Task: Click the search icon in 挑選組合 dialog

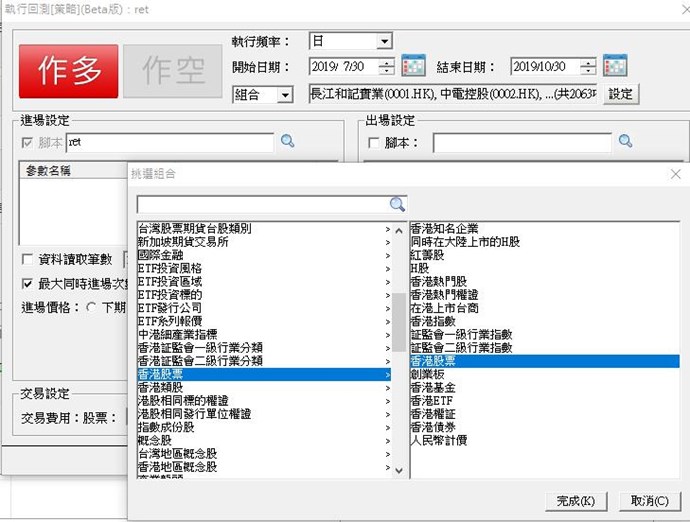Action: coord(397,204)
